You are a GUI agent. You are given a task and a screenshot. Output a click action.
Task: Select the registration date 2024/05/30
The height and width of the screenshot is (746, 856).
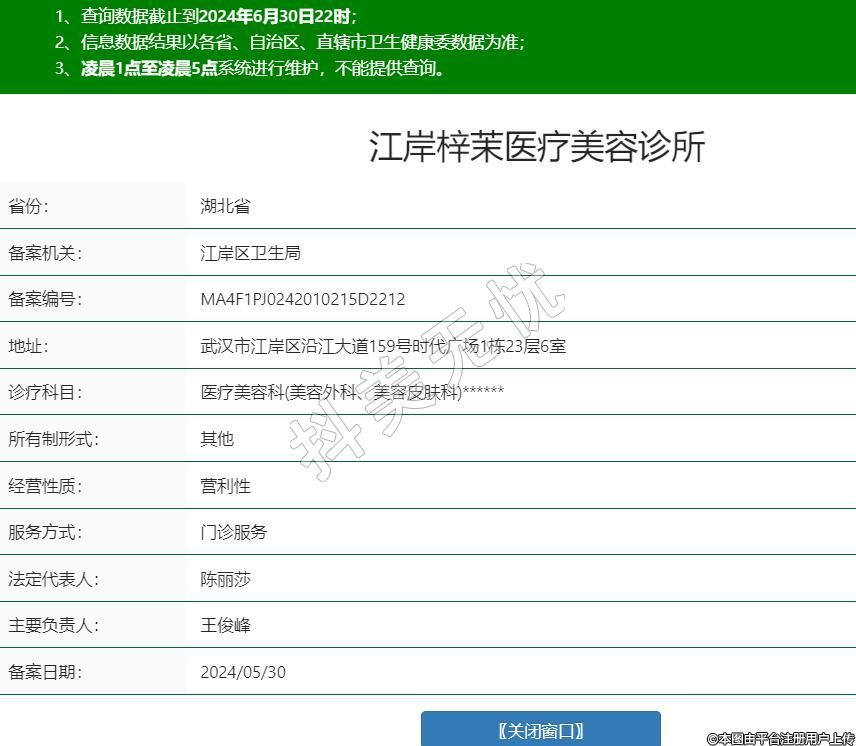(x=243, y=672)
